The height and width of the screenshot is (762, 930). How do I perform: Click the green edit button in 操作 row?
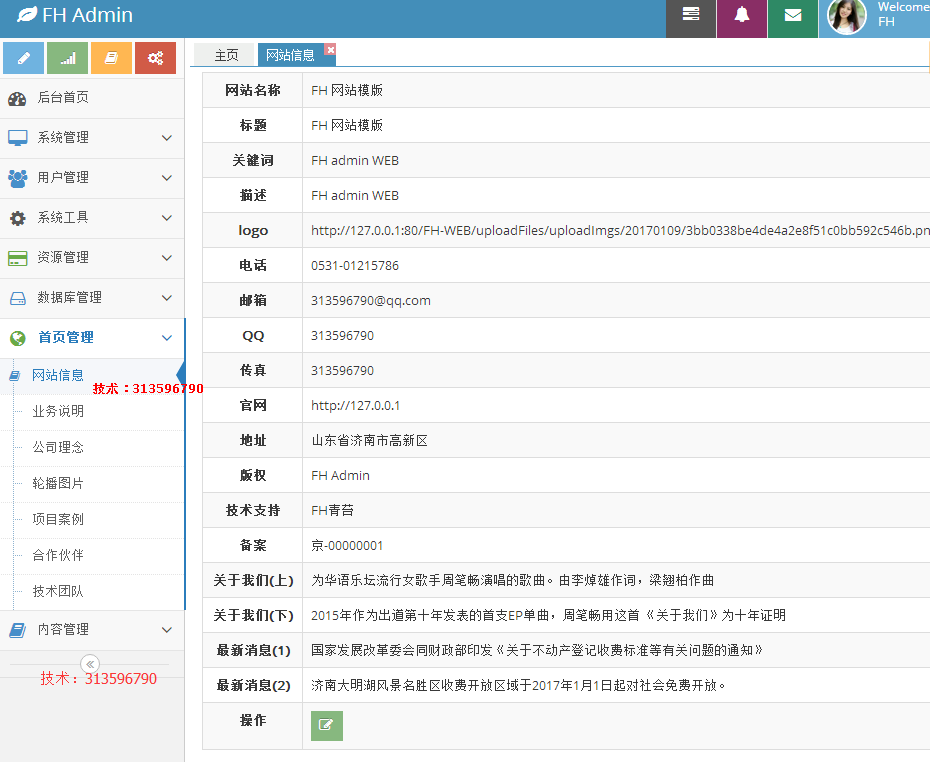[x=327, y=726]
